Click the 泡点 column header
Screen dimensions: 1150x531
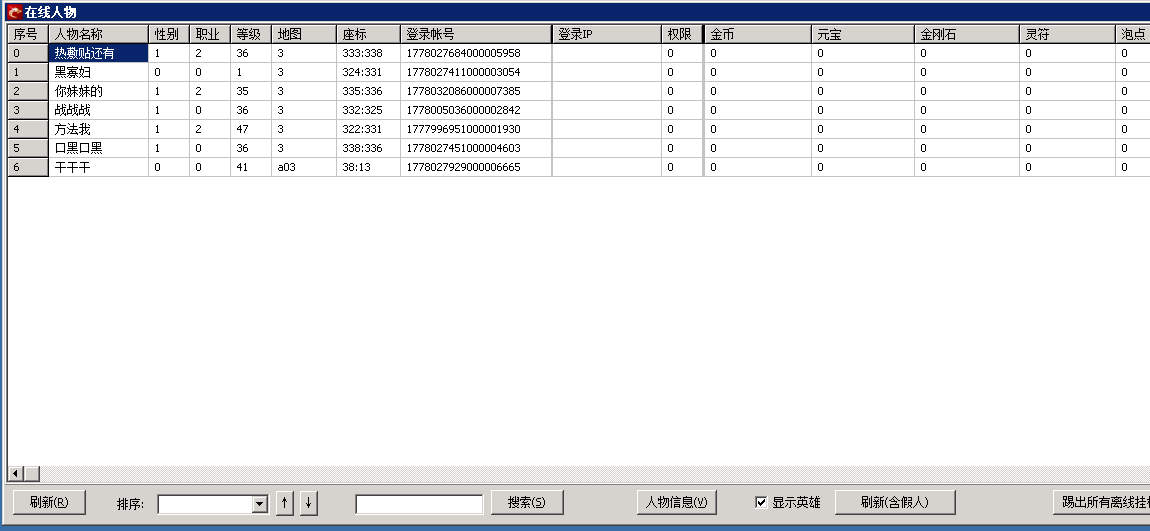pos(1132,34)
